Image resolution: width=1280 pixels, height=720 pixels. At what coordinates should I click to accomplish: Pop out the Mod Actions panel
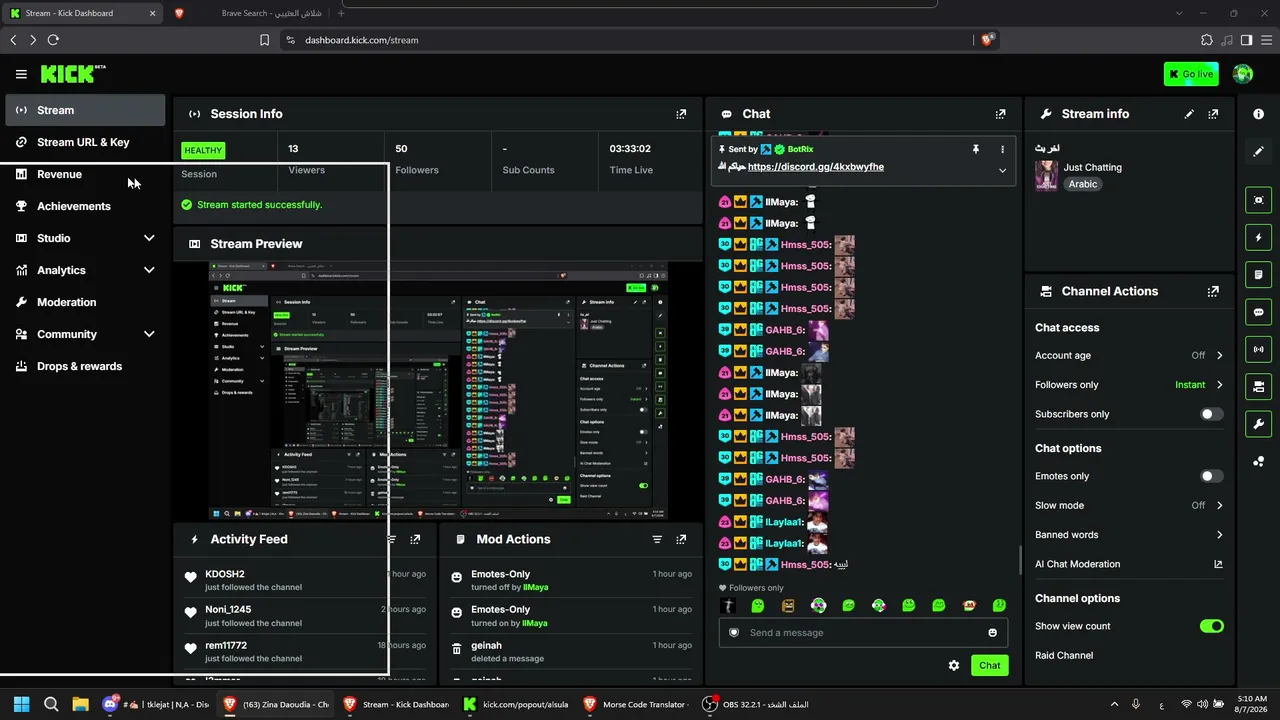(x=681, y=539)
